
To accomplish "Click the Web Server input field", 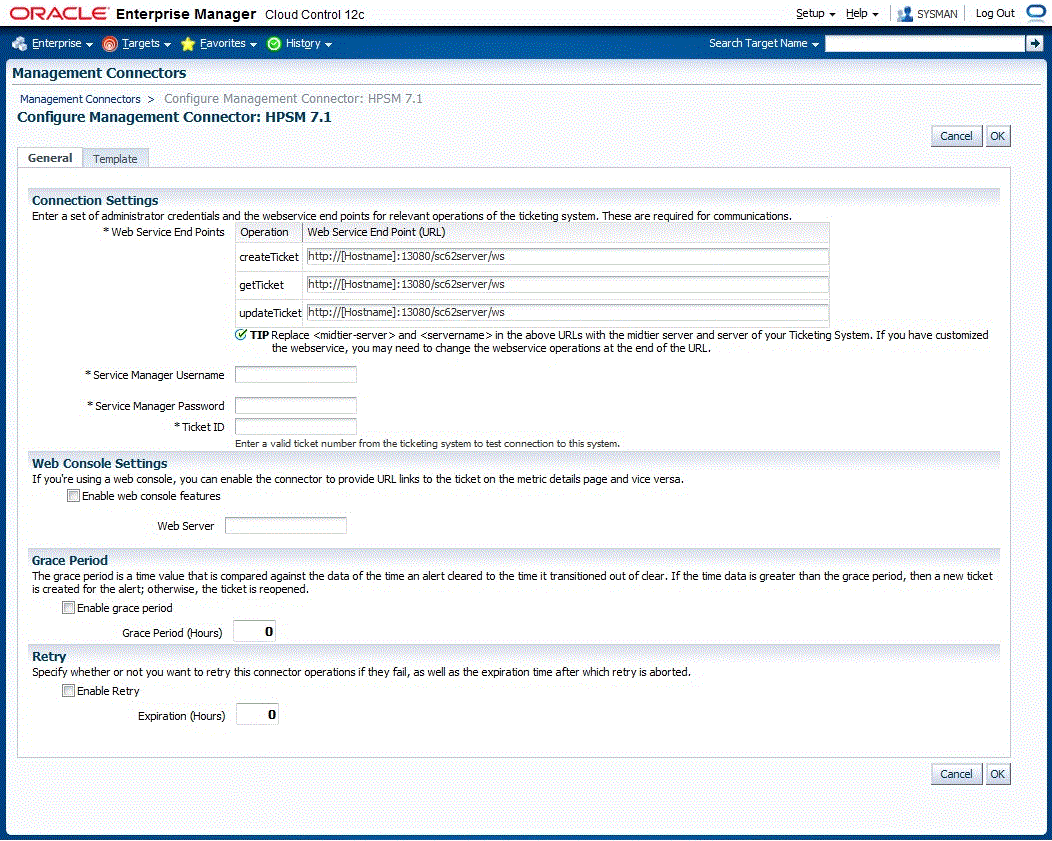I will [x=286, y=526].
